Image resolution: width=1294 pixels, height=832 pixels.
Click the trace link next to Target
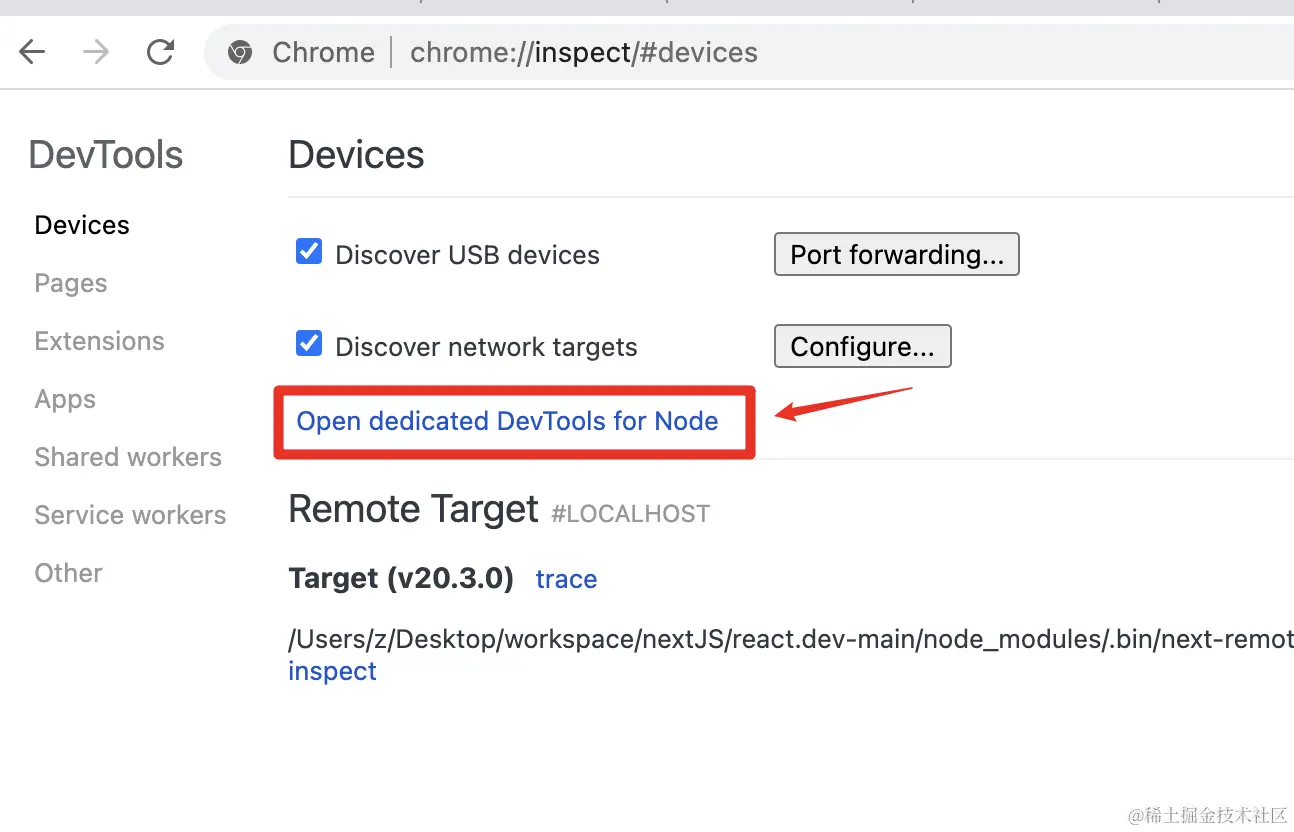(x=566, y=579)
